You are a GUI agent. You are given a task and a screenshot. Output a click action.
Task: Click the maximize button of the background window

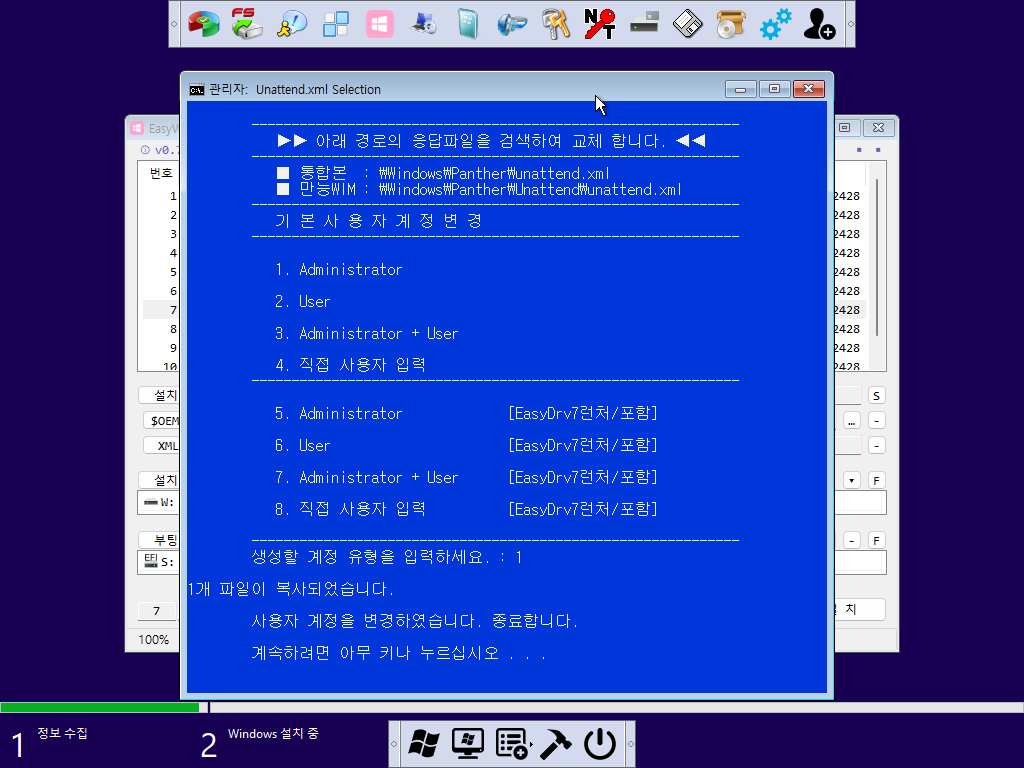click(x=844, y=127)
